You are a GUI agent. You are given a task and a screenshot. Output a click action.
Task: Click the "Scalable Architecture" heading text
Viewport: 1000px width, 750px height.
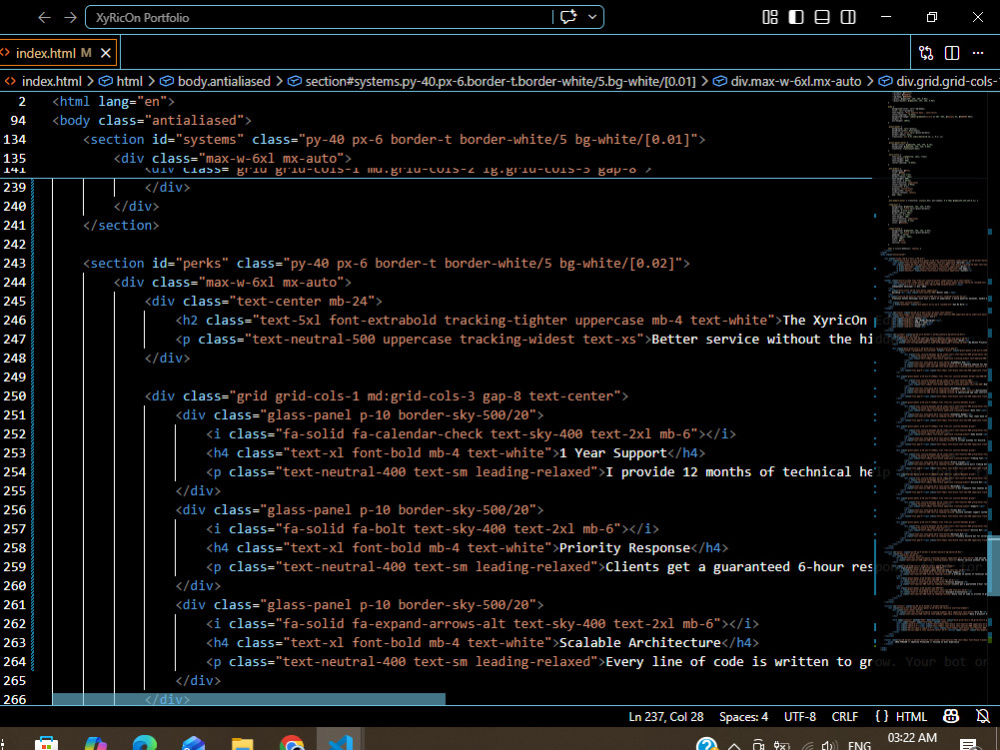click(640, 642)
